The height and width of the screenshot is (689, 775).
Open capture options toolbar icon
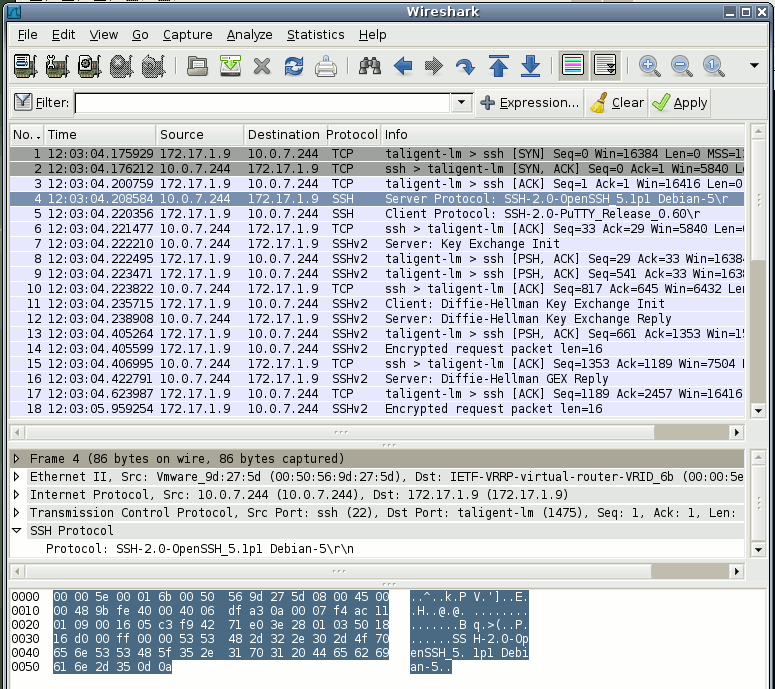(57, 66)
